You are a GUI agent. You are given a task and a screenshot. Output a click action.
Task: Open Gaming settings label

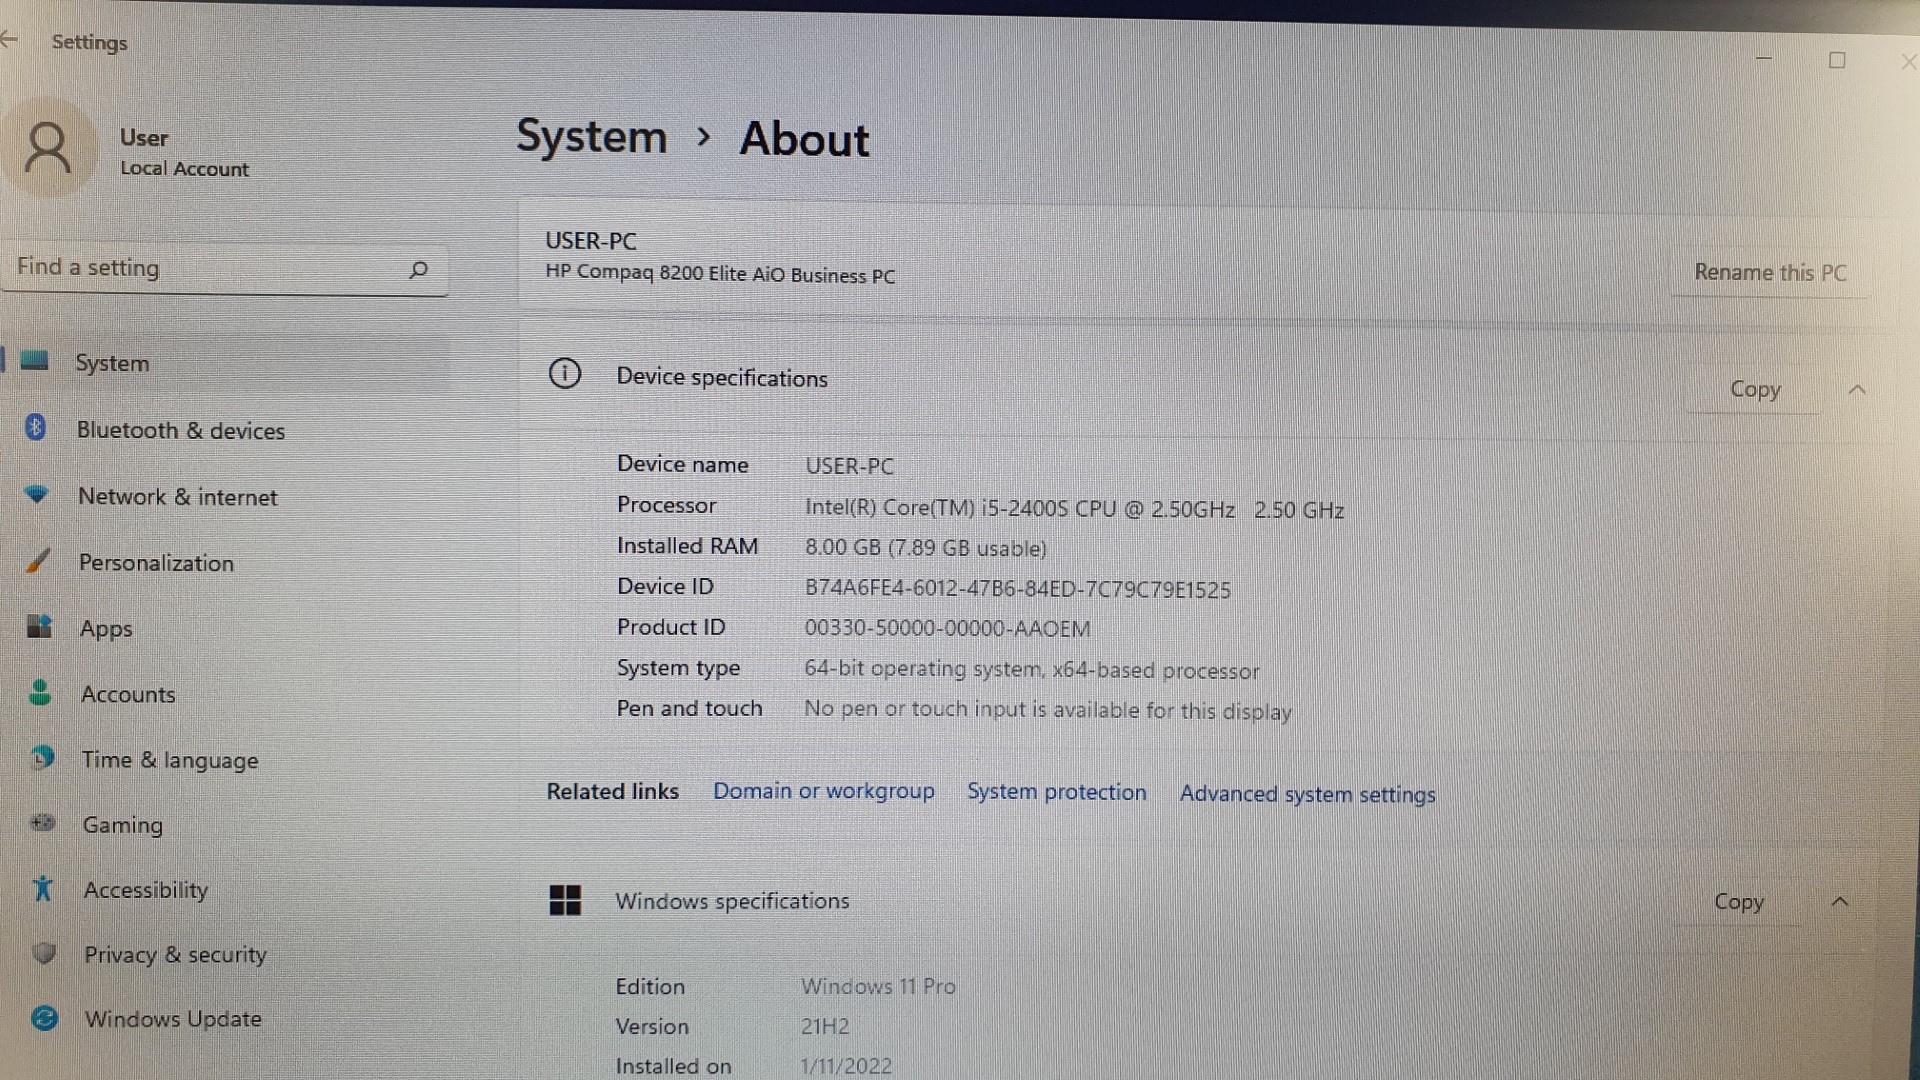coord(123,825)
